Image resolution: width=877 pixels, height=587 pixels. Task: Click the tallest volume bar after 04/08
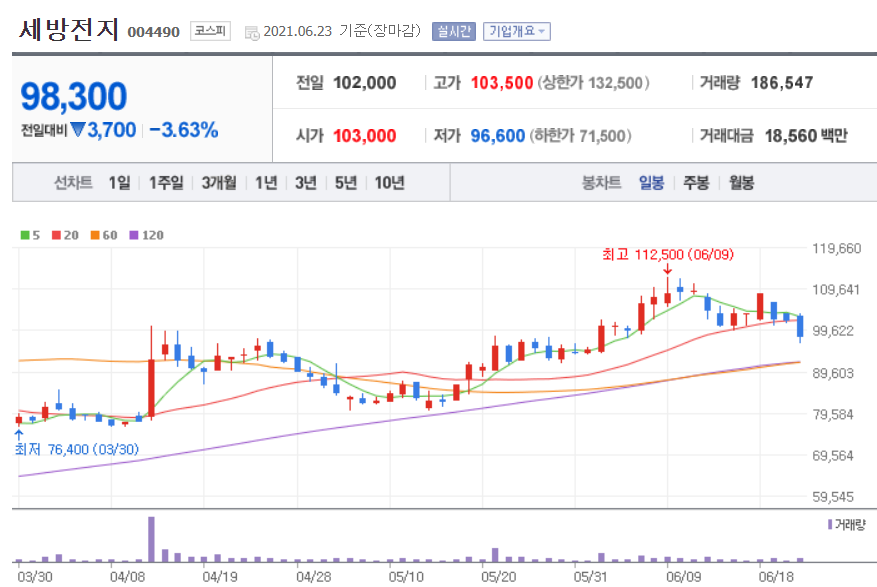(x=151, y=539)
